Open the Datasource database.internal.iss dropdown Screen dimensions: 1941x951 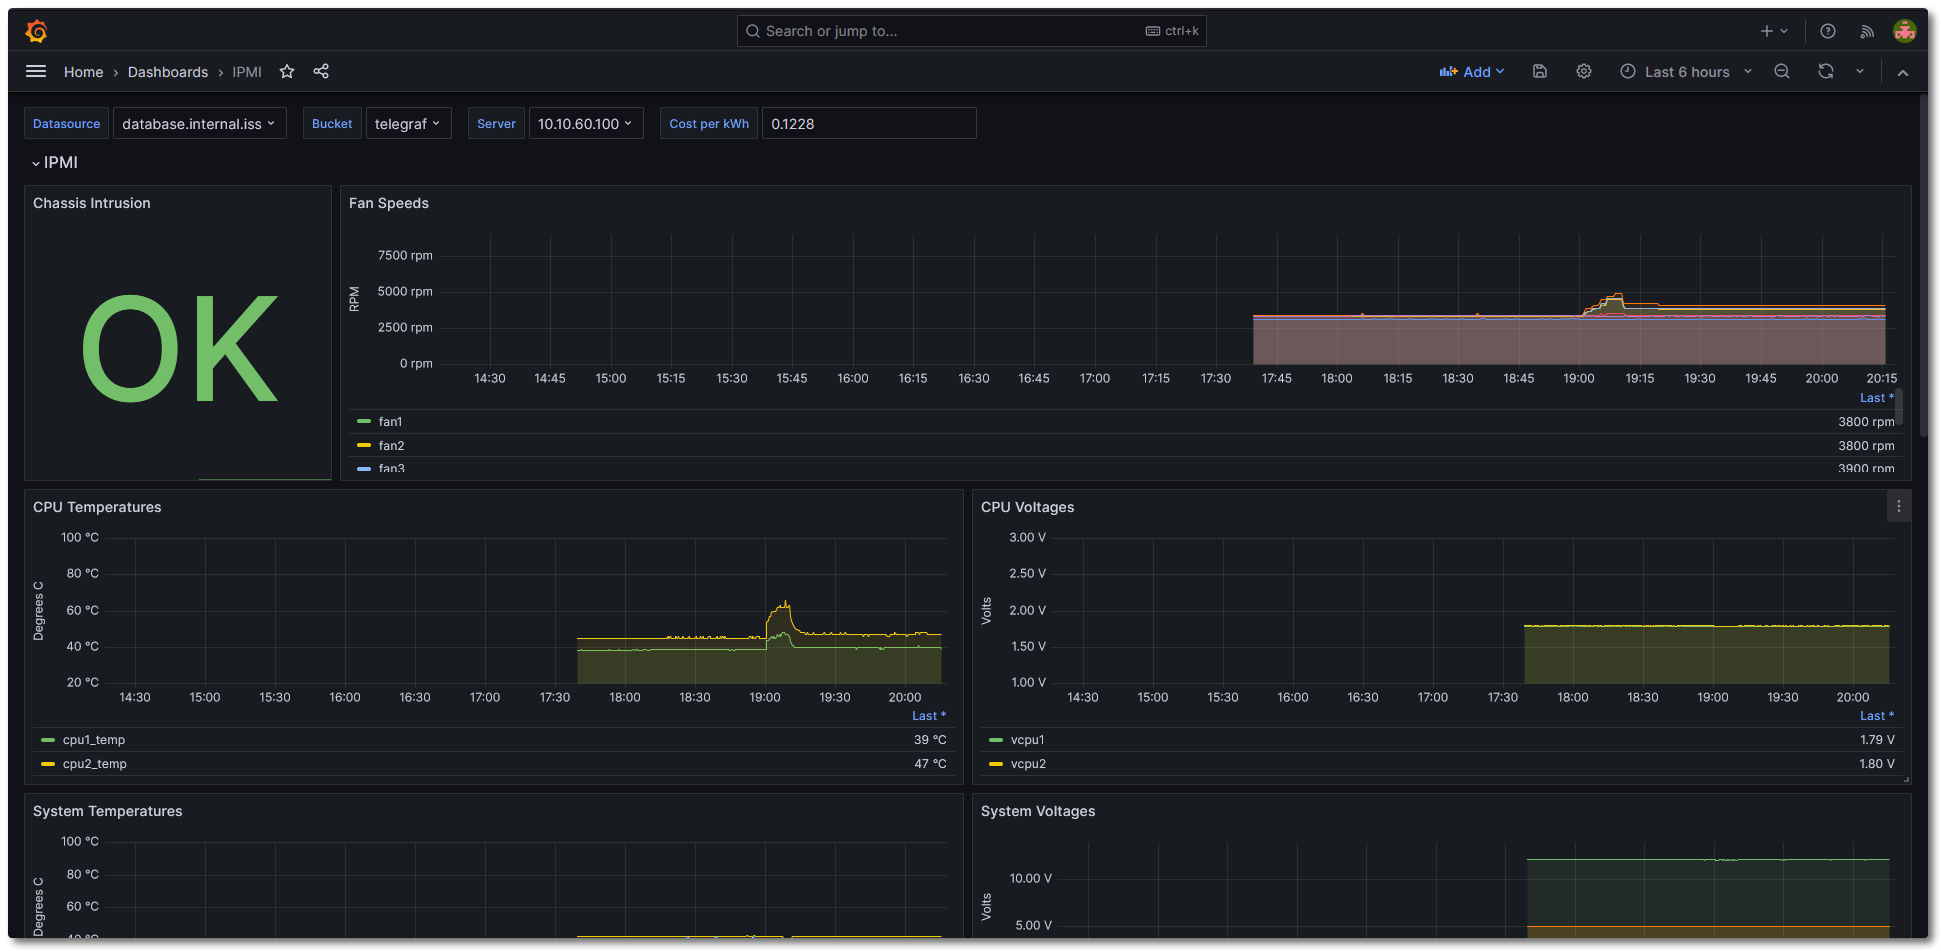click(x=199, y=124)
